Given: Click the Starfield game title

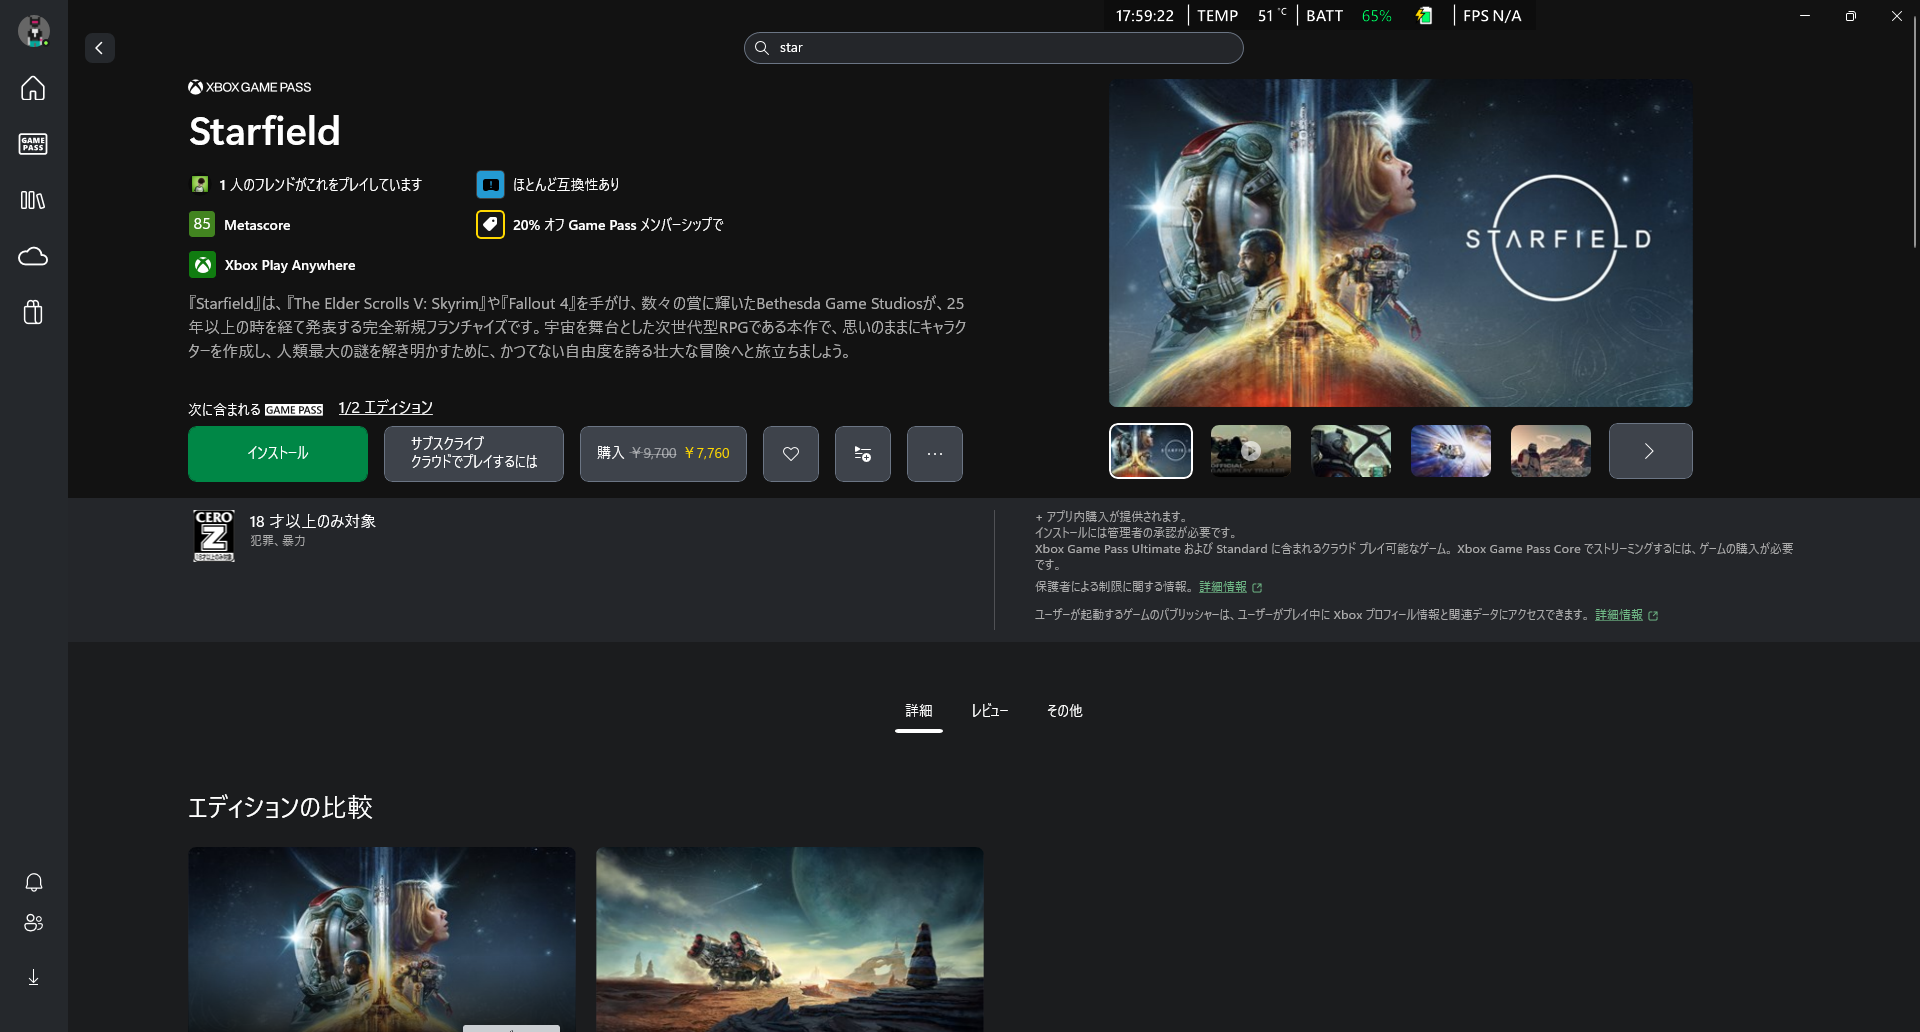Looking at the screenshot, I should pos(265,131).
